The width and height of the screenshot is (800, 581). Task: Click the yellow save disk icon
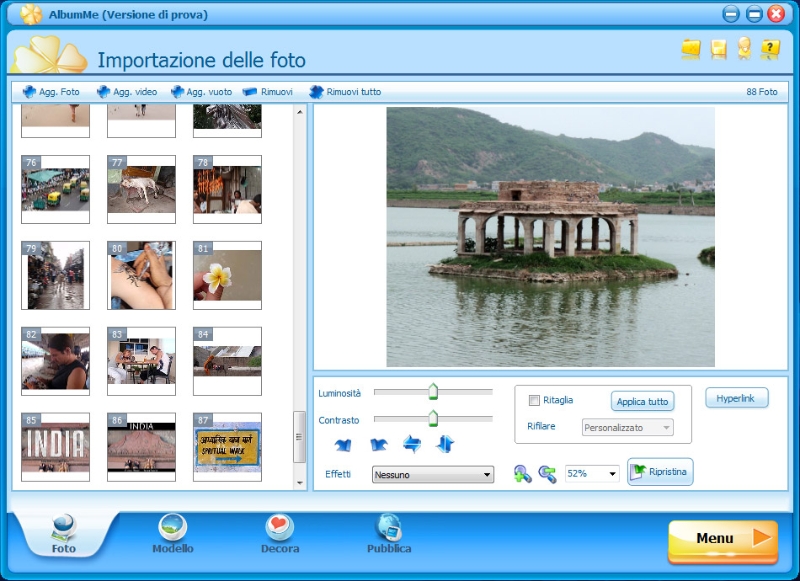pos(718,49)
